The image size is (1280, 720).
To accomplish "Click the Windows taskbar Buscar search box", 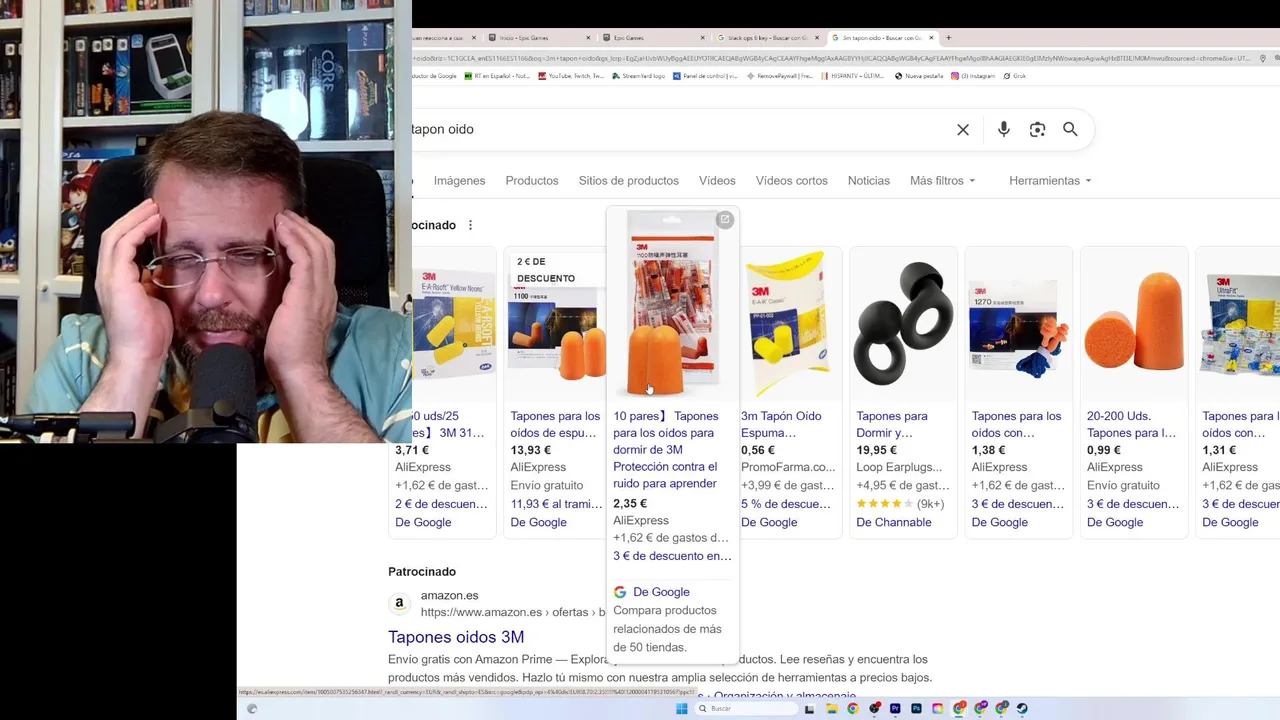I will click(747, 708).
